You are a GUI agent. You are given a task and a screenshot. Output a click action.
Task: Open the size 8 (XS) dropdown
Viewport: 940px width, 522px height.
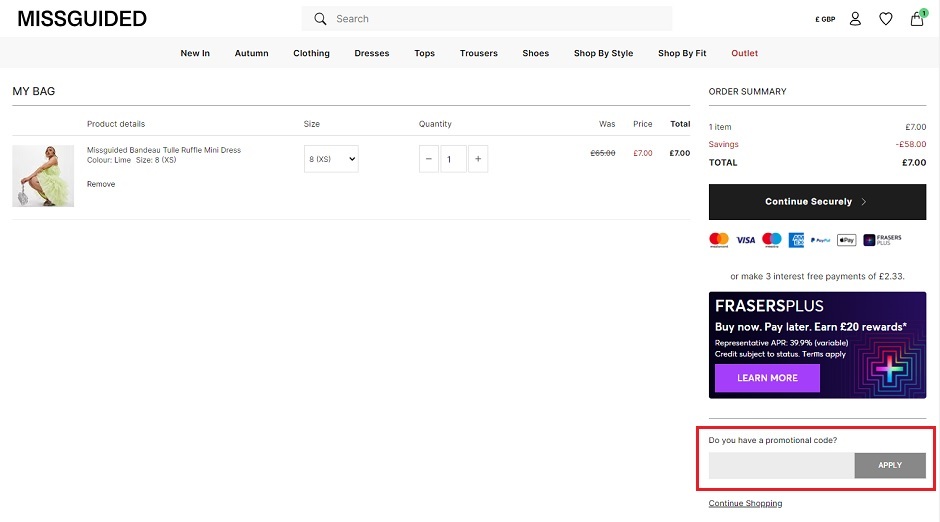point(331,159)
